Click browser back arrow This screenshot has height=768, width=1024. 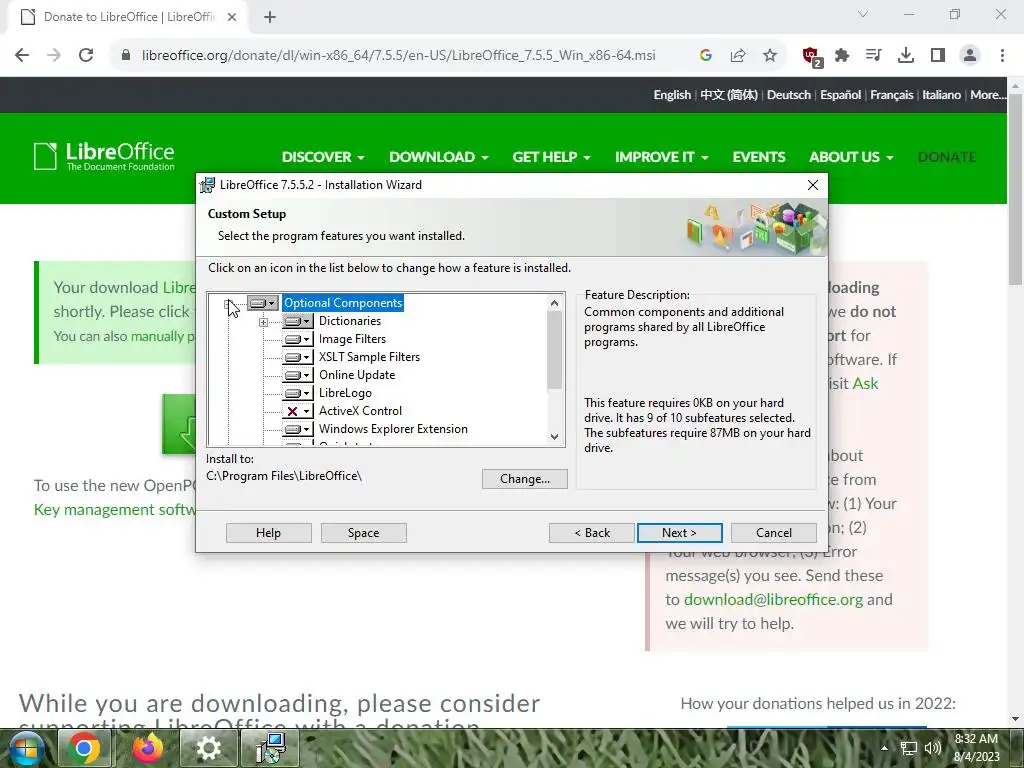point(22,56)
